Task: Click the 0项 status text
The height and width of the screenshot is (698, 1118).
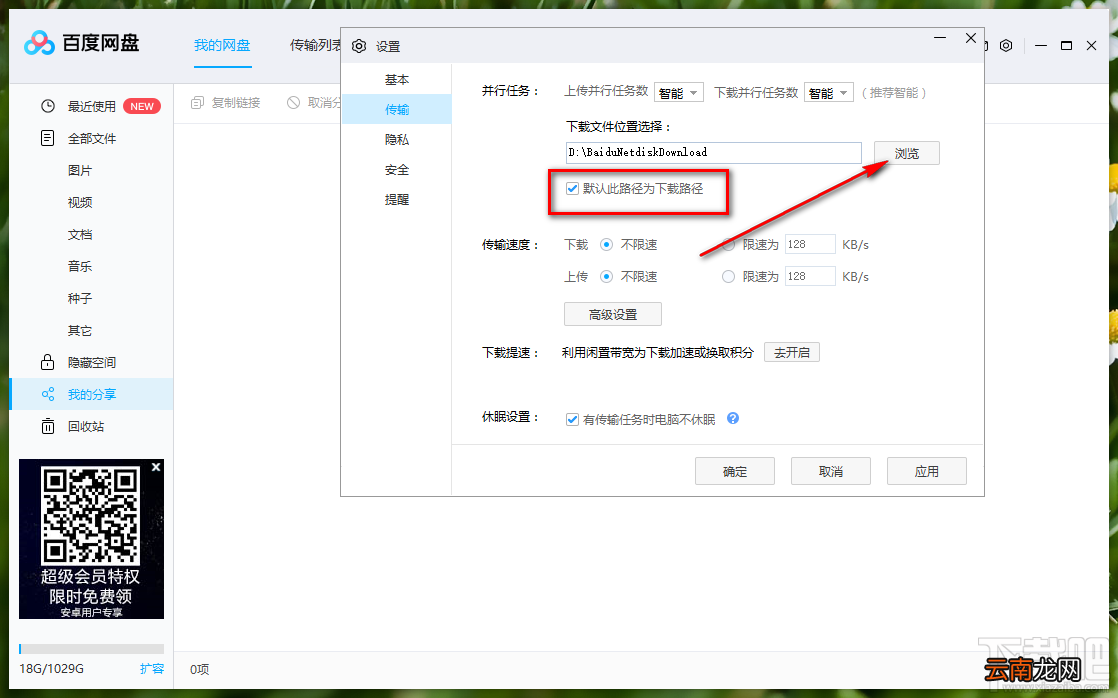Action: (200, 669)
